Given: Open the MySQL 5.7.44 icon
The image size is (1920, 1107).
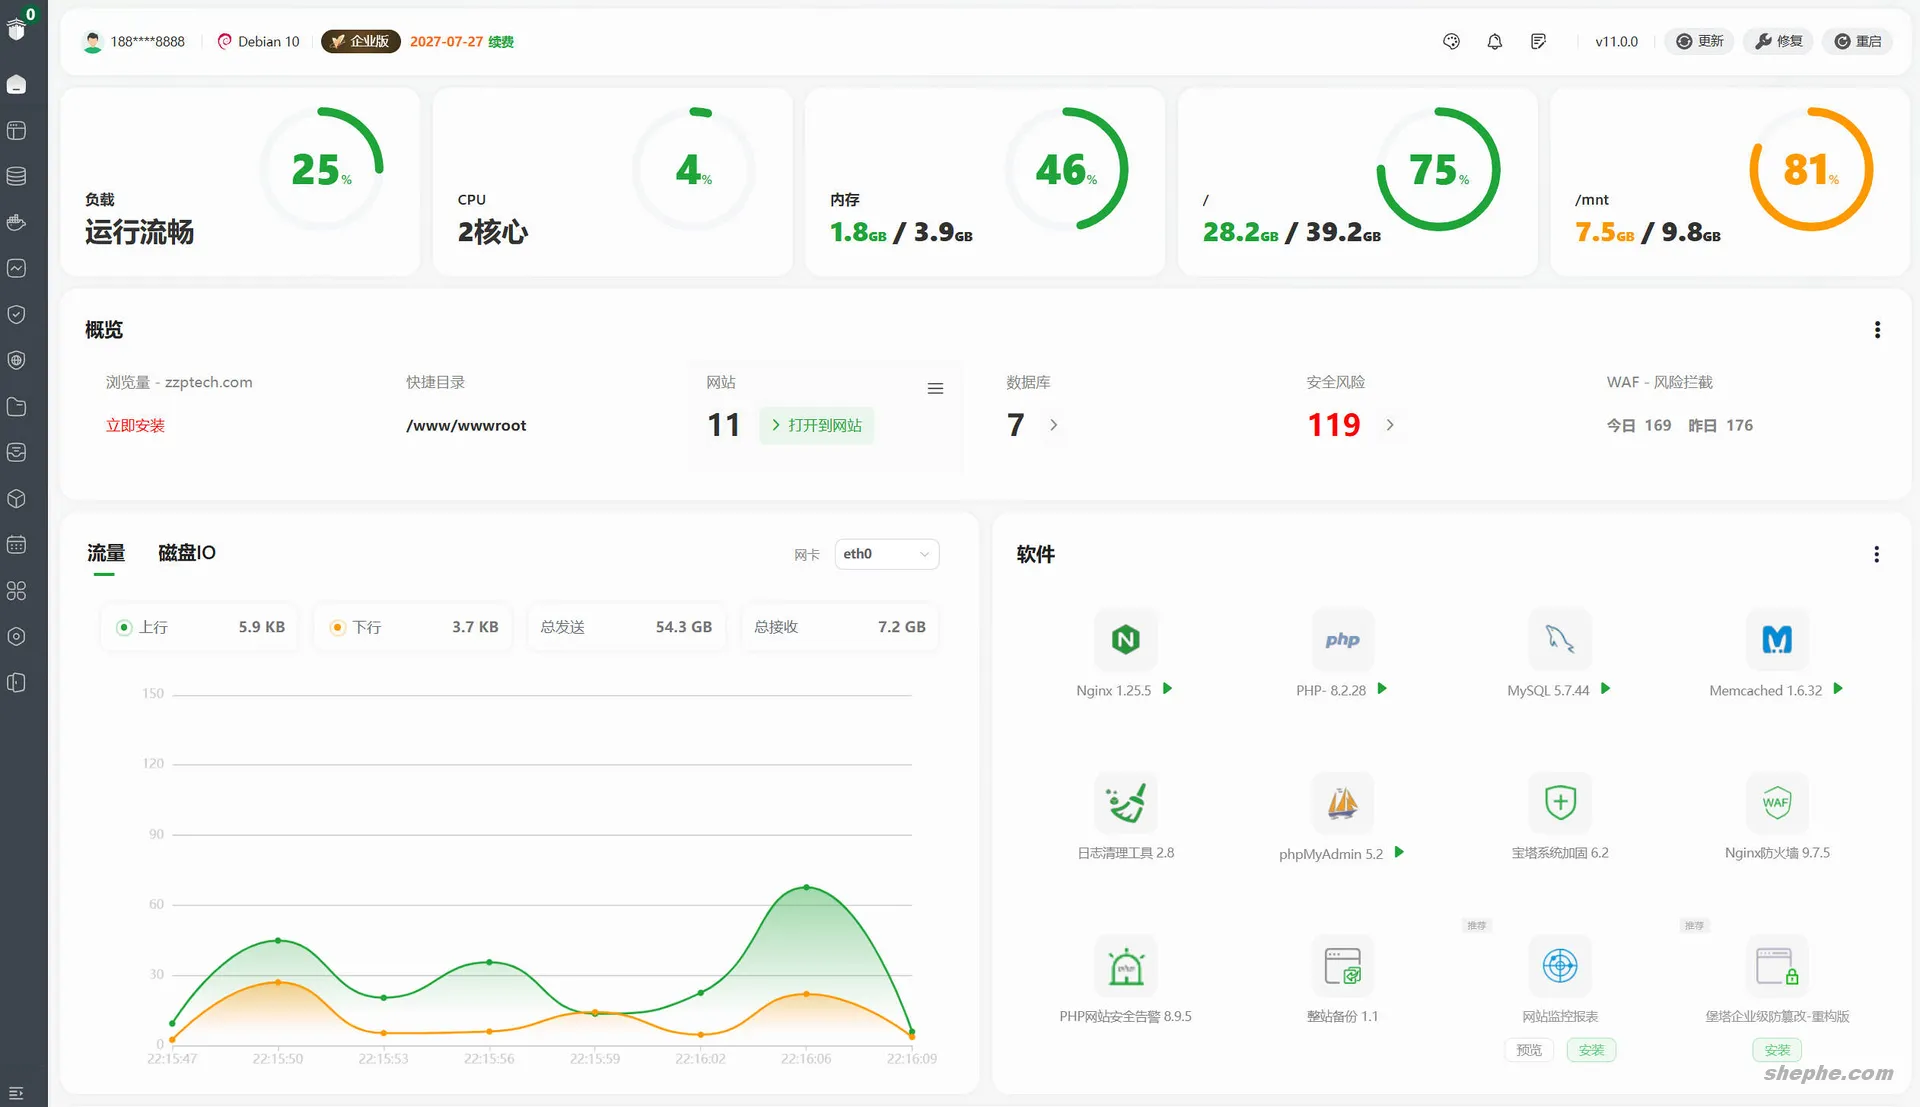Looking at the screenshot, I should (x=1559, y=639).
